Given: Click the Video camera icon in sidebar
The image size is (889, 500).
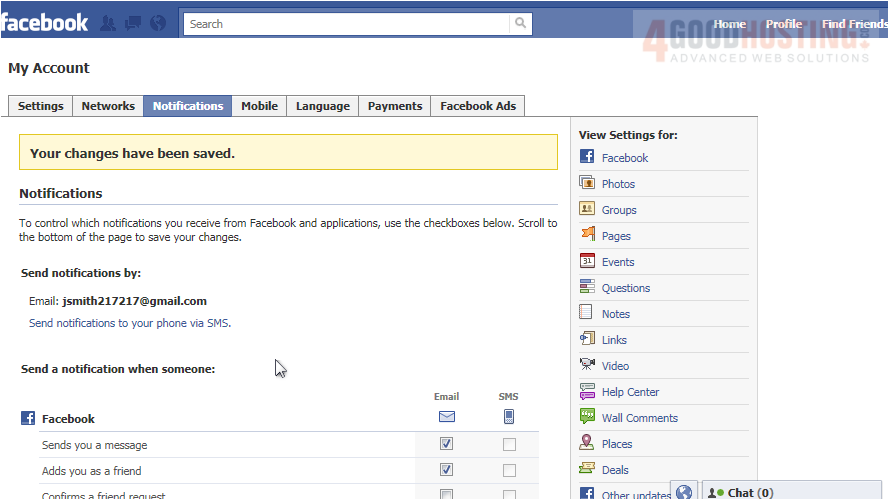Looking at the screenshot, I should pos(587,365).
